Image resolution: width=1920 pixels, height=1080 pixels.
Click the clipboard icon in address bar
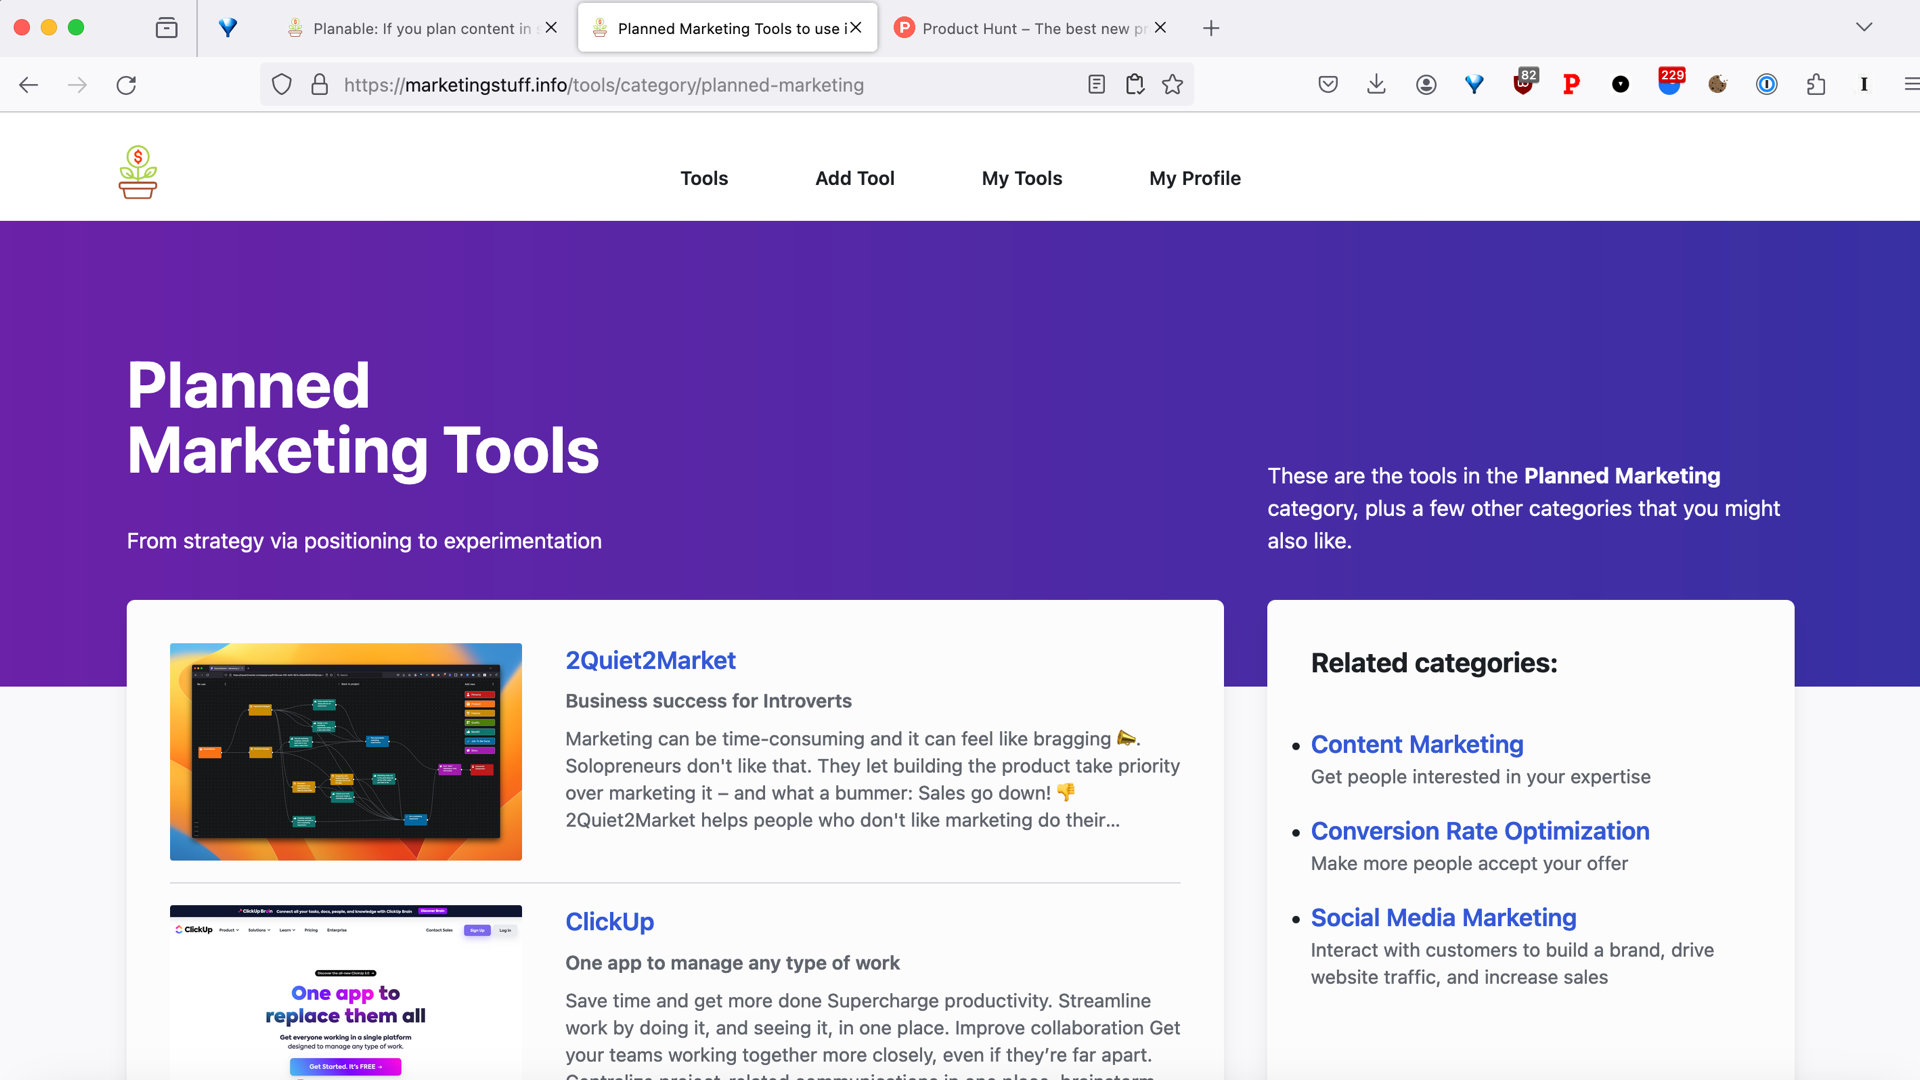click(x=1135, y=85)
